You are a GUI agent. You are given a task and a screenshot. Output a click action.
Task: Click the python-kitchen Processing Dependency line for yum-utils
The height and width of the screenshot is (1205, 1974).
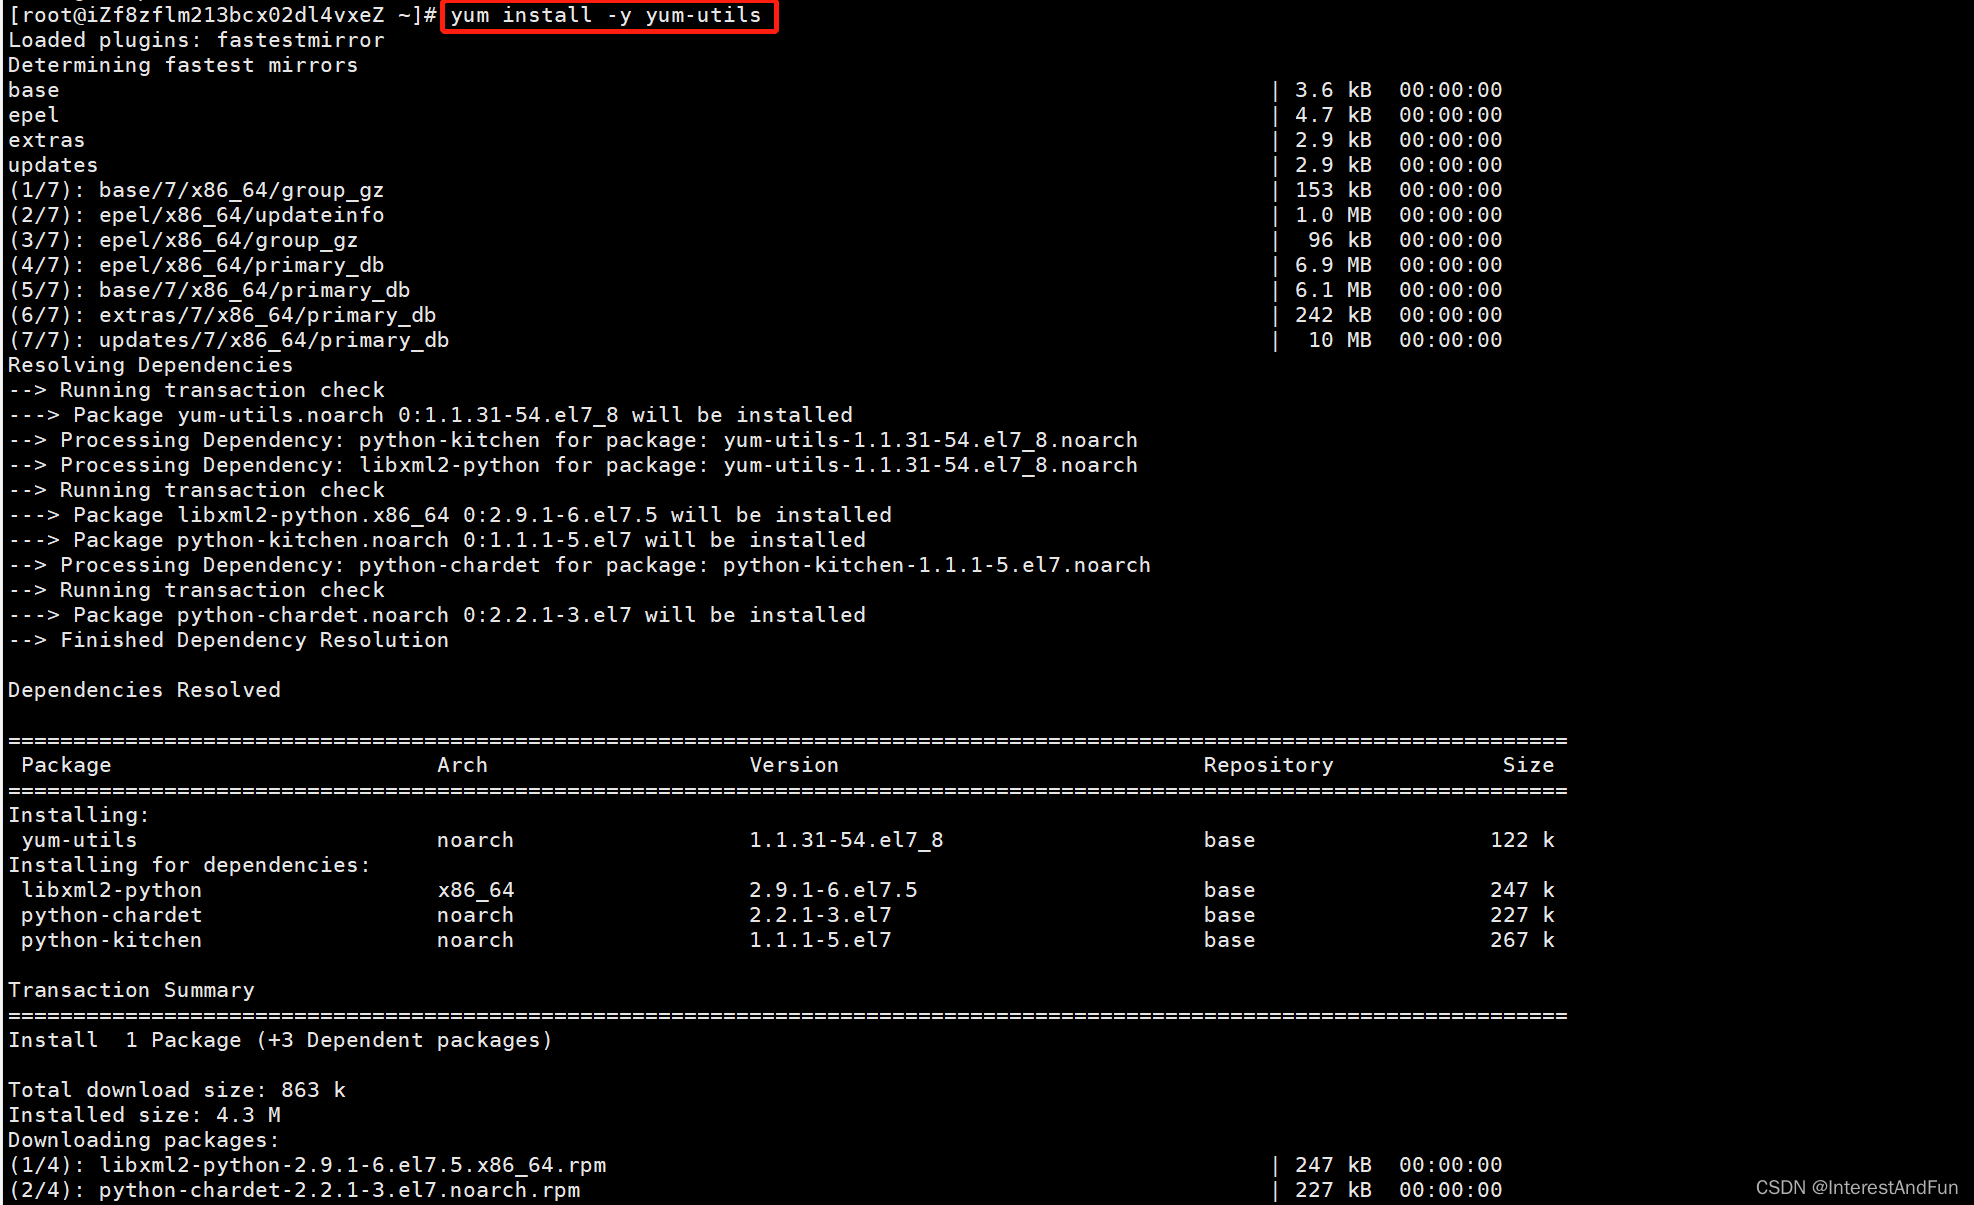point(573,440)
